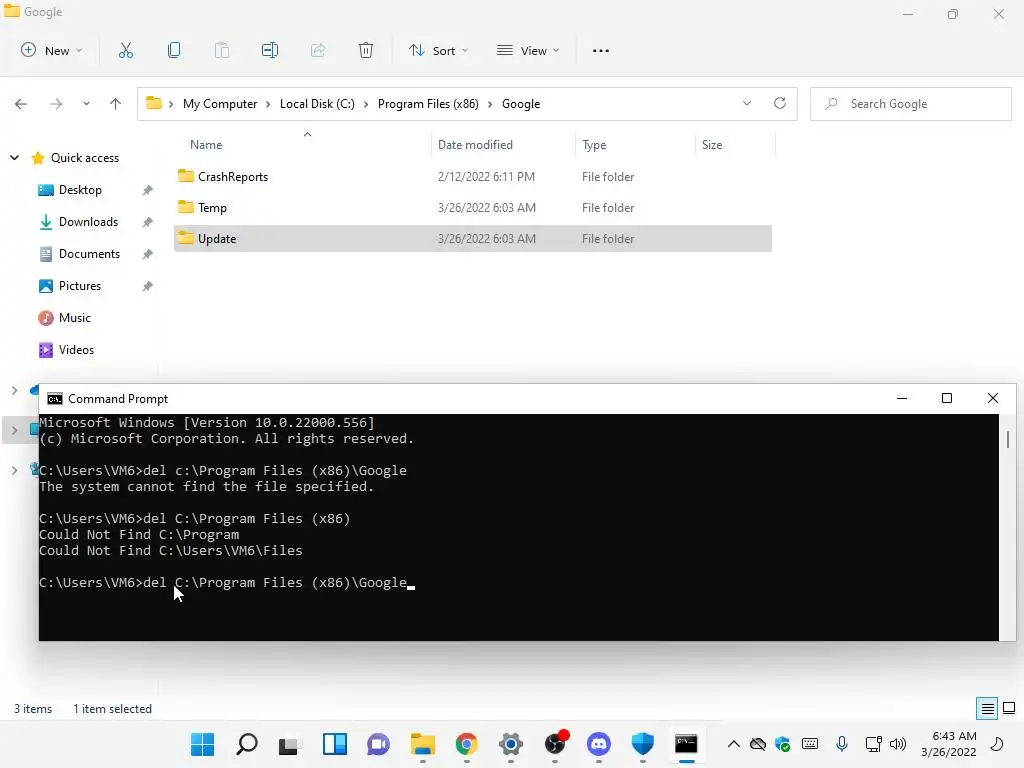The image size is (1024, 768).
Task: Open clock and date in taskbar
Action: (949, 744)
